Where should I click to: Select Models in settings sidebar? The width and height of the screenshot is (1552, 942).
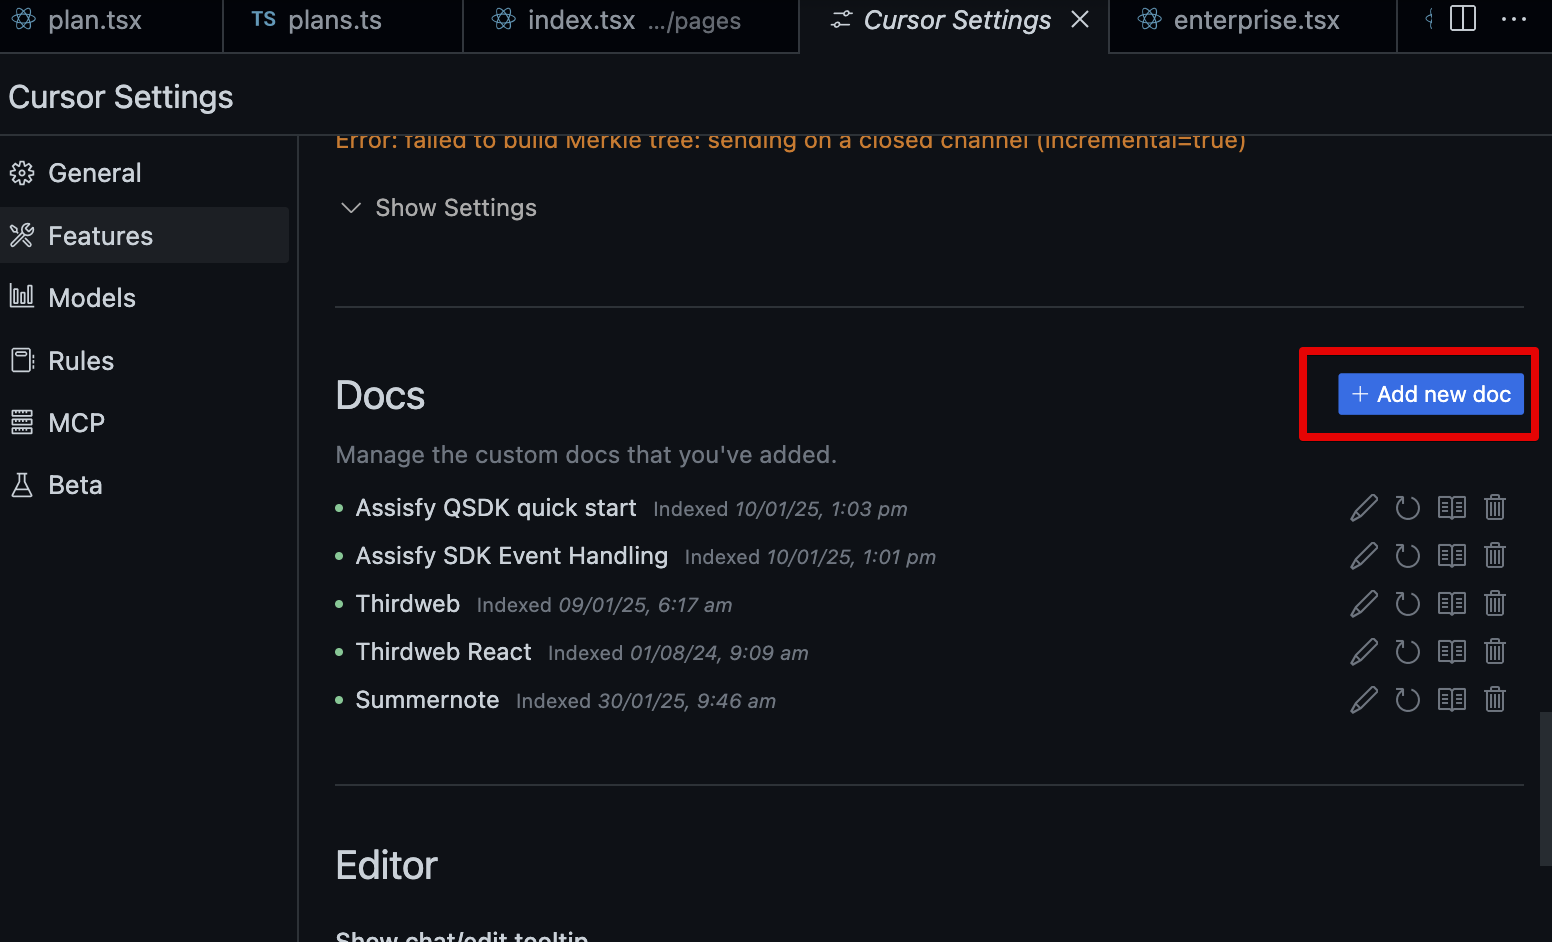tap(91, 298)
